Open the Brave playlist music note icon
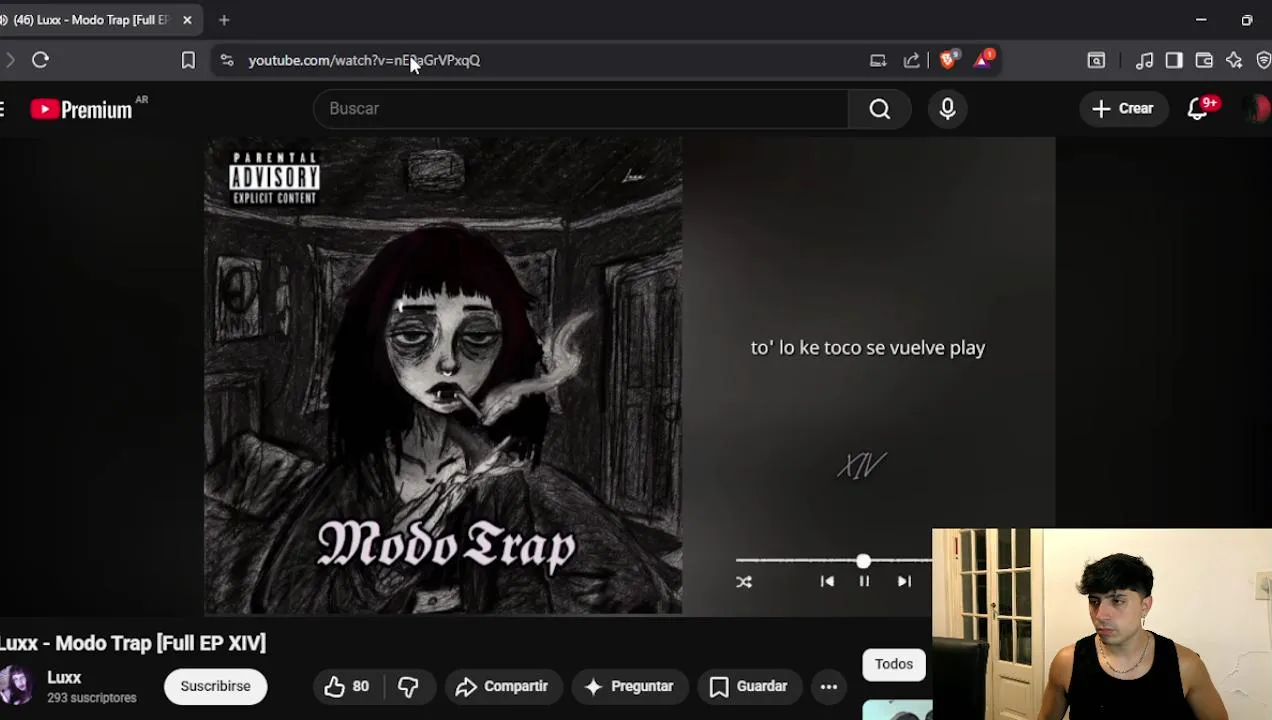 click(1145, 60)
